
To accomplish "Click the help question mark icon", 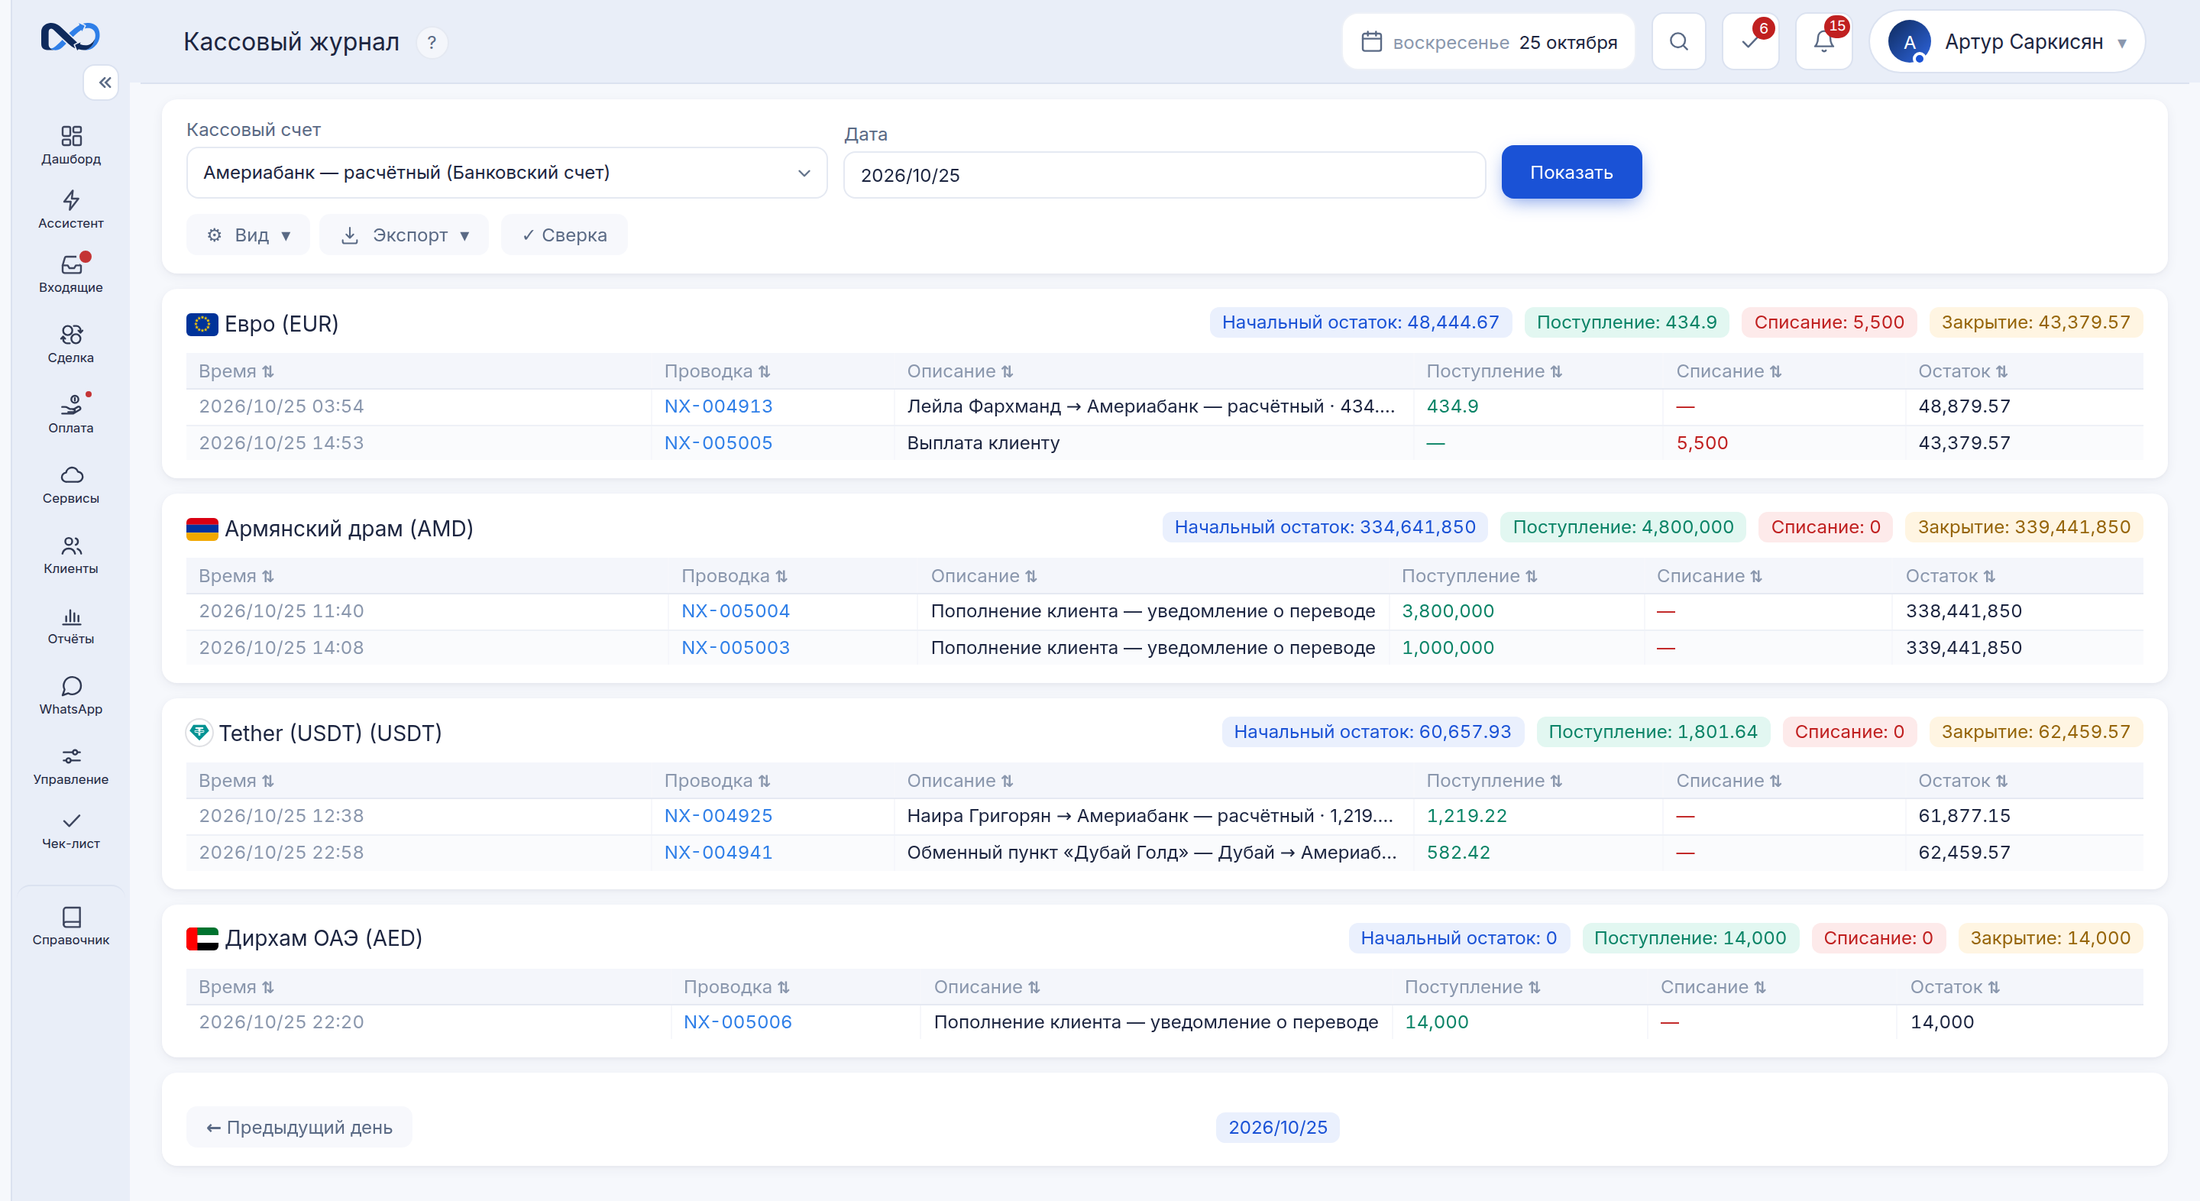I will (432, 43).
